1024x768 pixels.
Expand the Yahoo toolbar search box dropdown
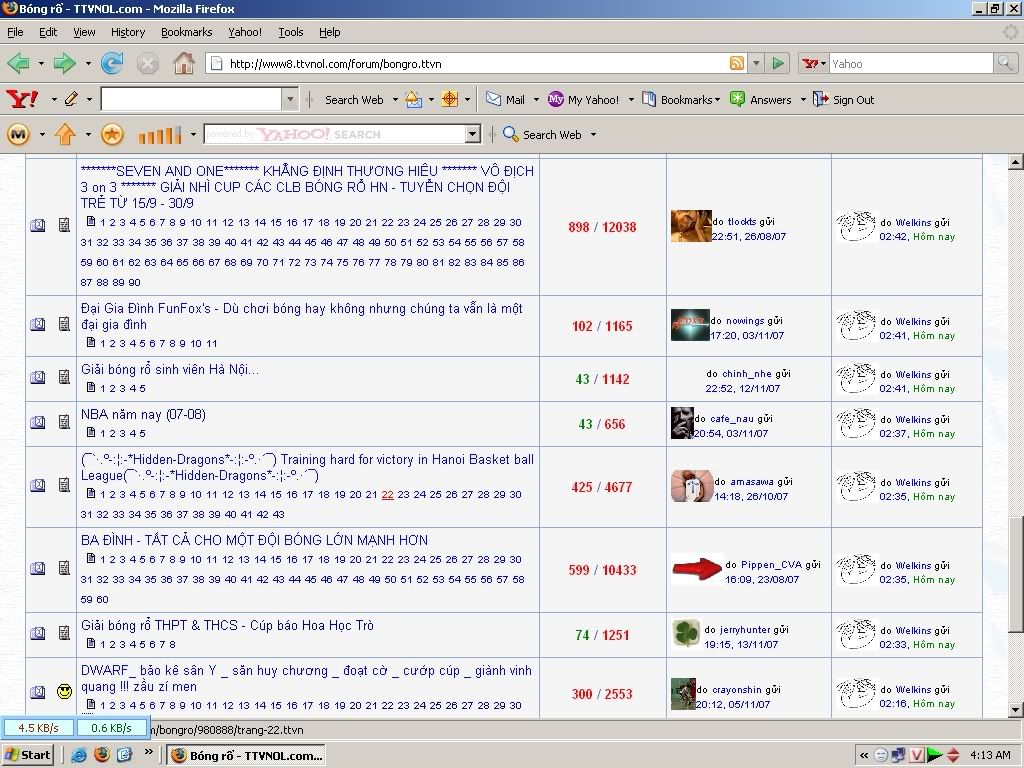click(290, 99)
